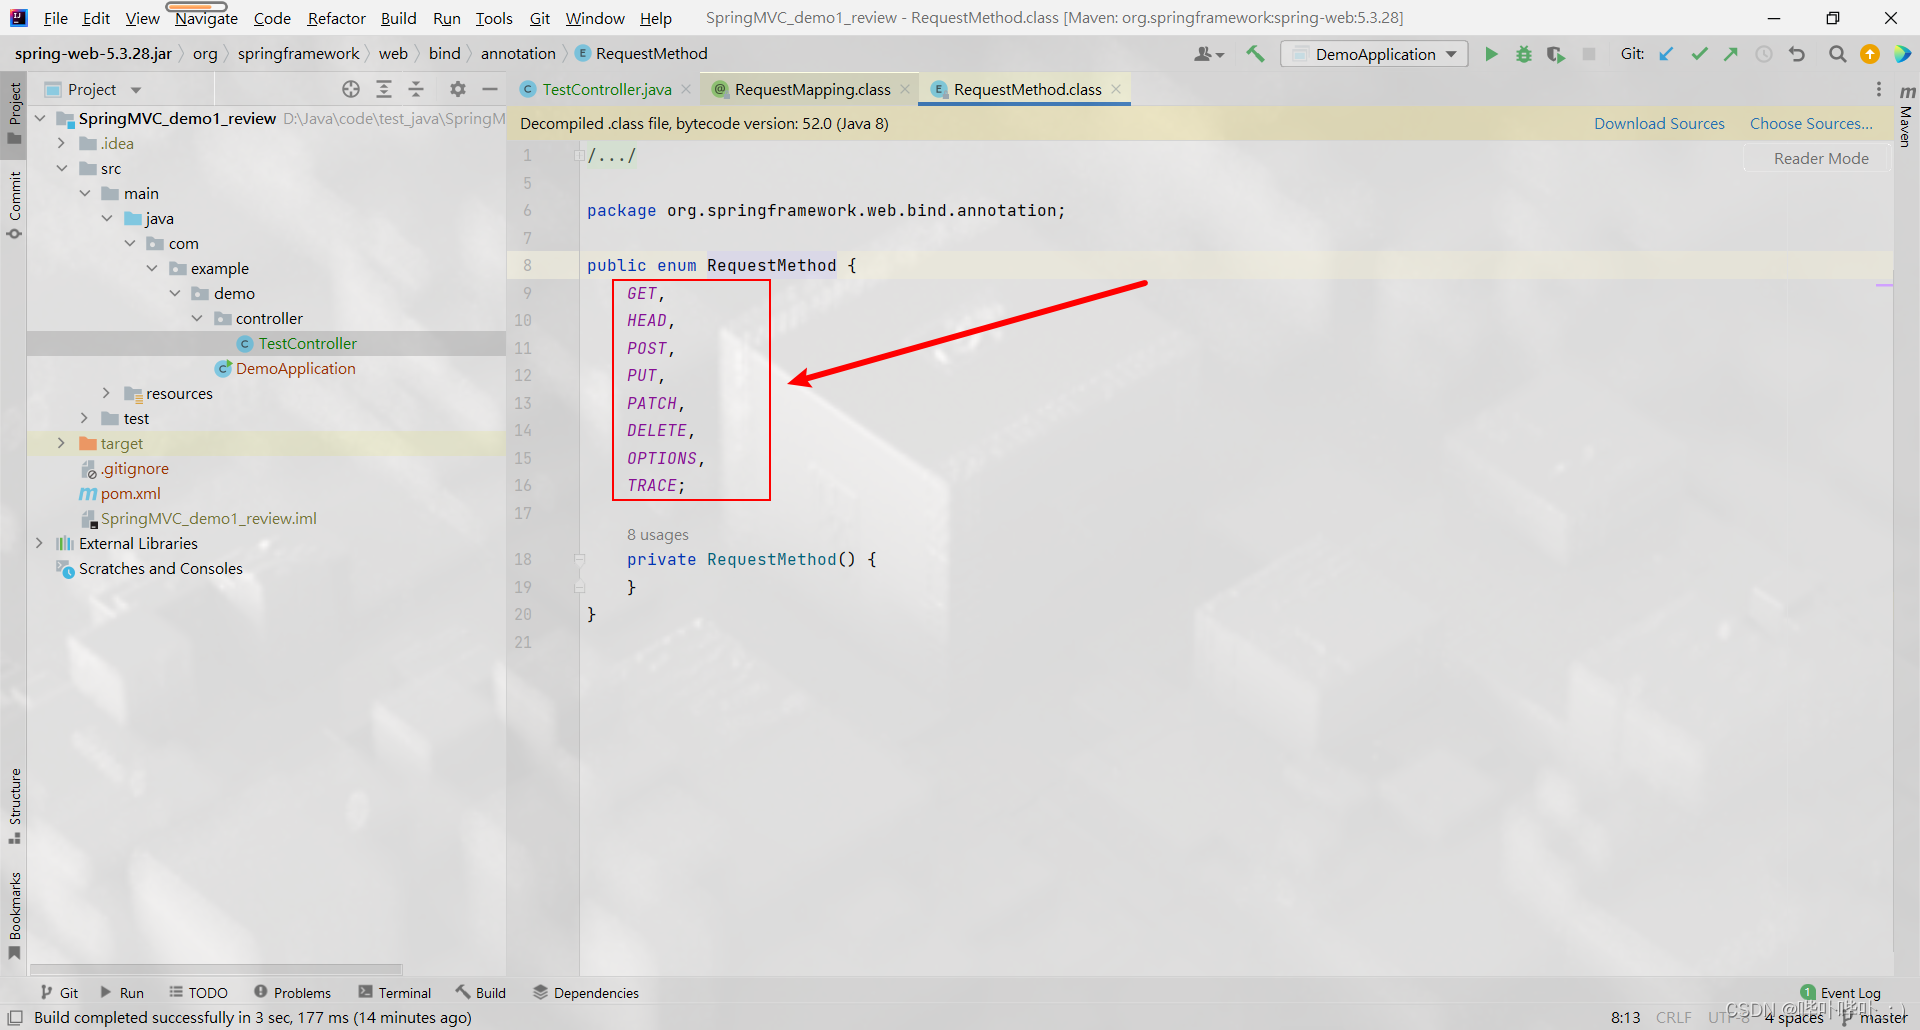
Task: Click Choose Sources link
Action: point(1811,123)
